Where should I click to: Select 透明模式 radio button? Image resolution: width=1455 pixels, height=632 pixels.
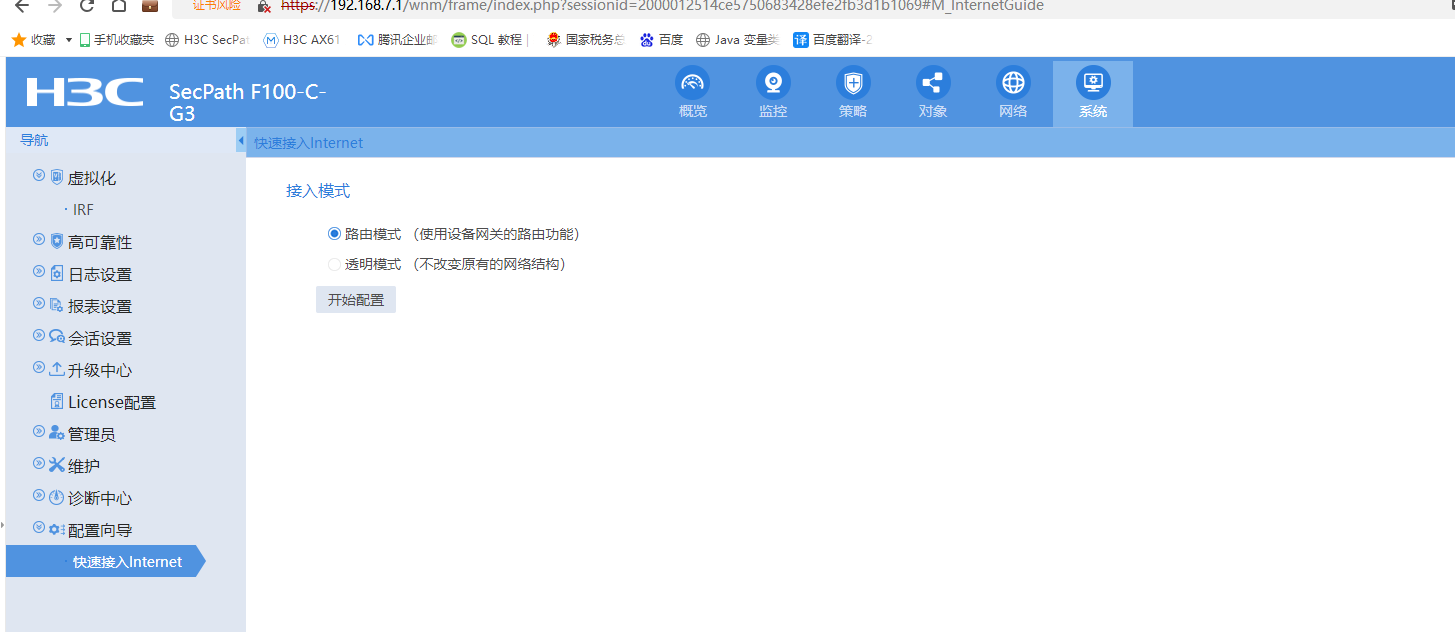[334, 265]
